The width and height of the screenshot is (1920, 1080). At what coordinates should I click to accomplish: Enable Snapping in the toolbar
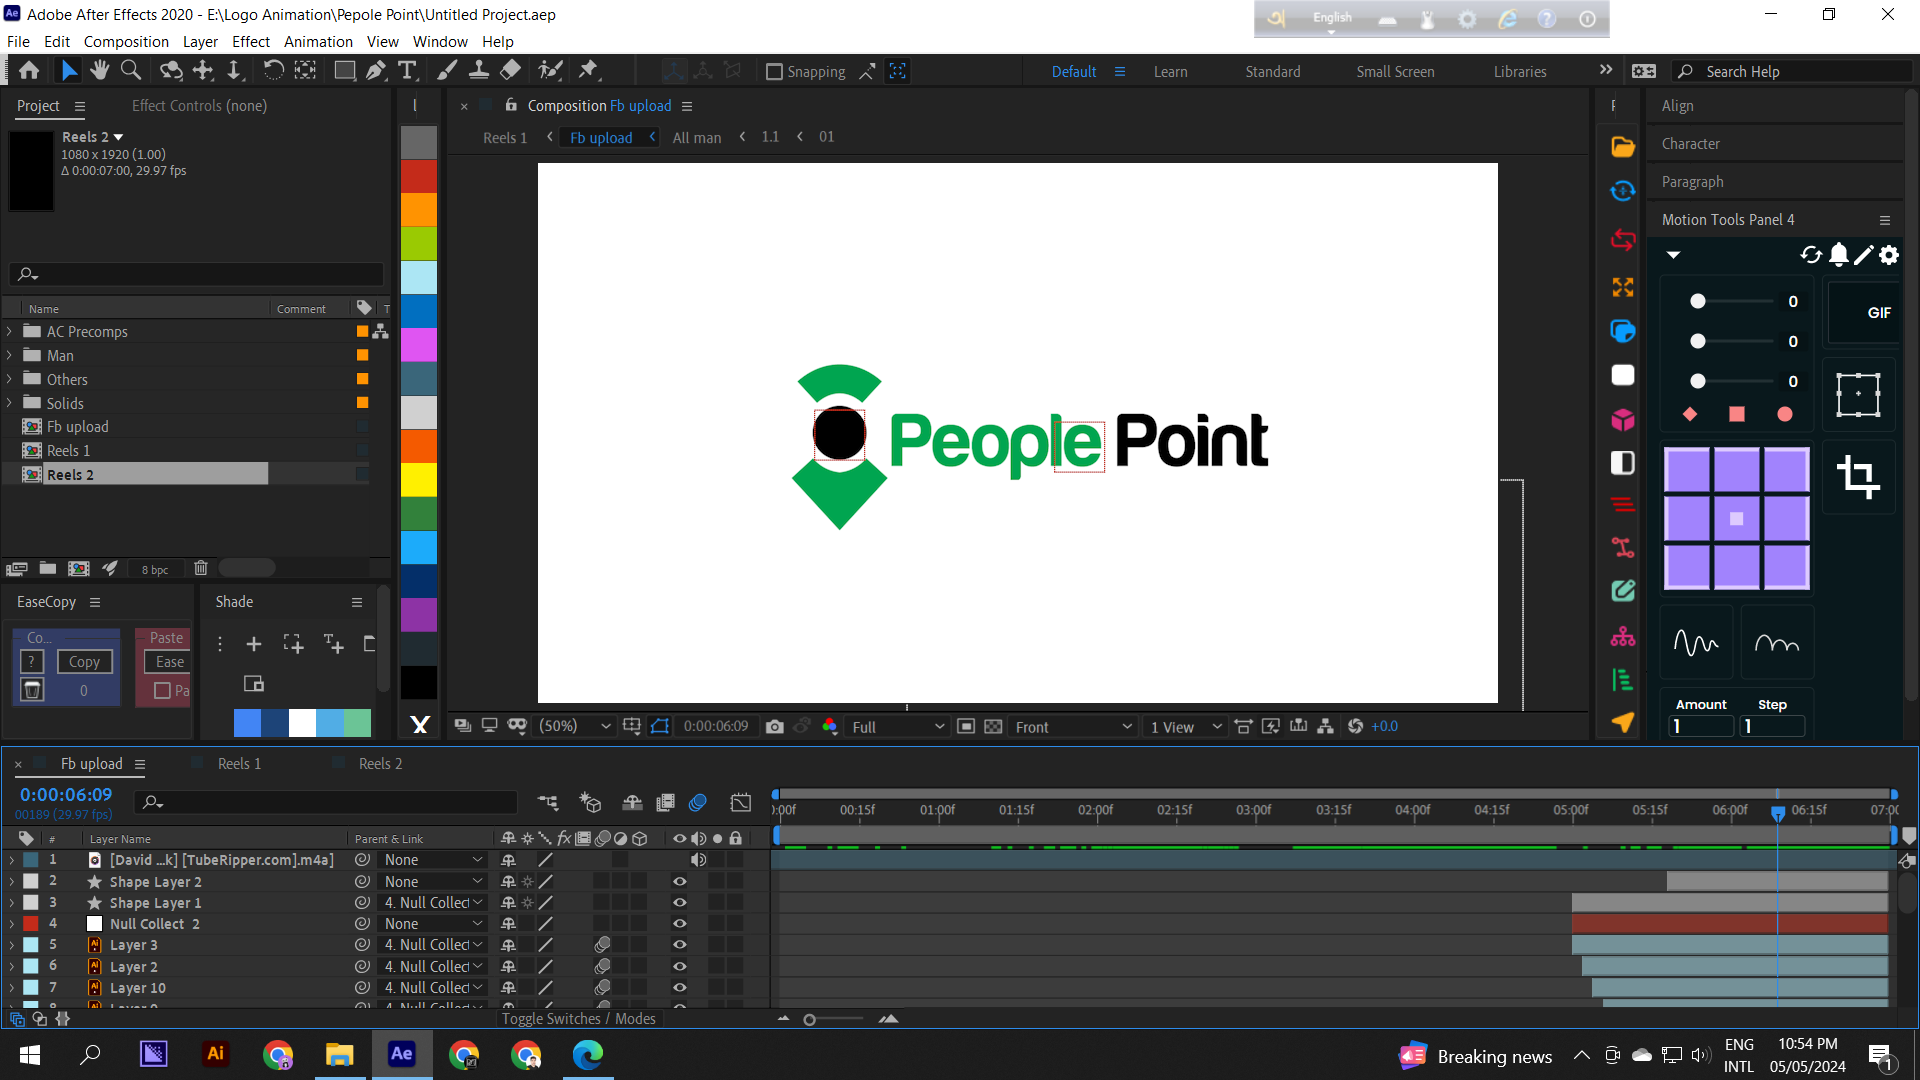[776, 71]
